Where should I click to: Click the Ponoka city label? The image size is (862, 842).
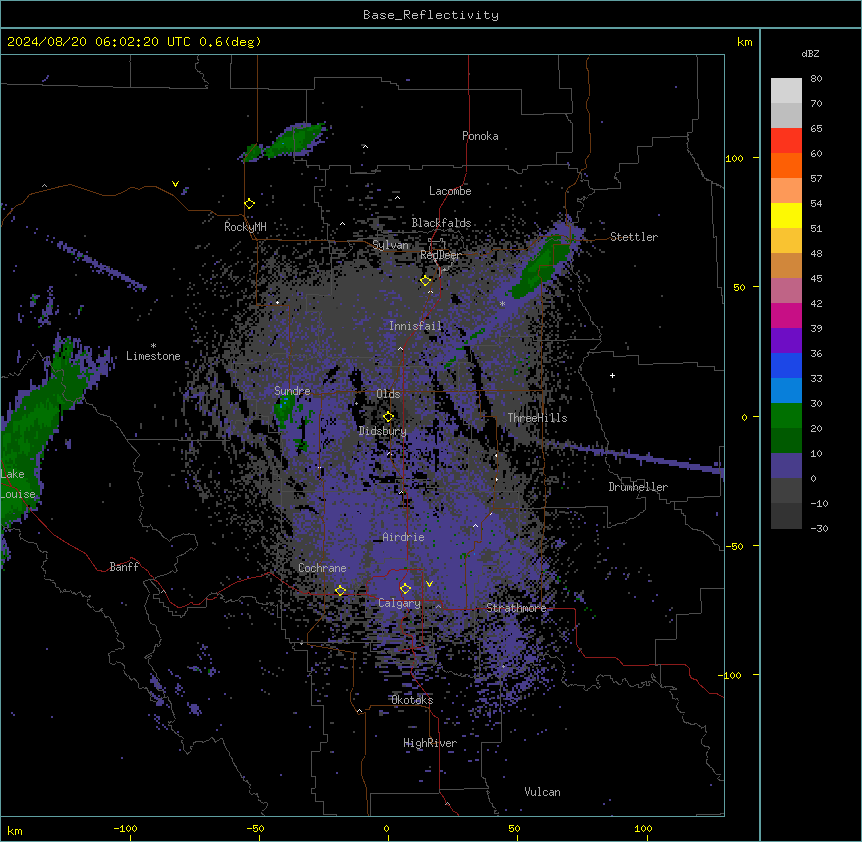pos(480,136)
